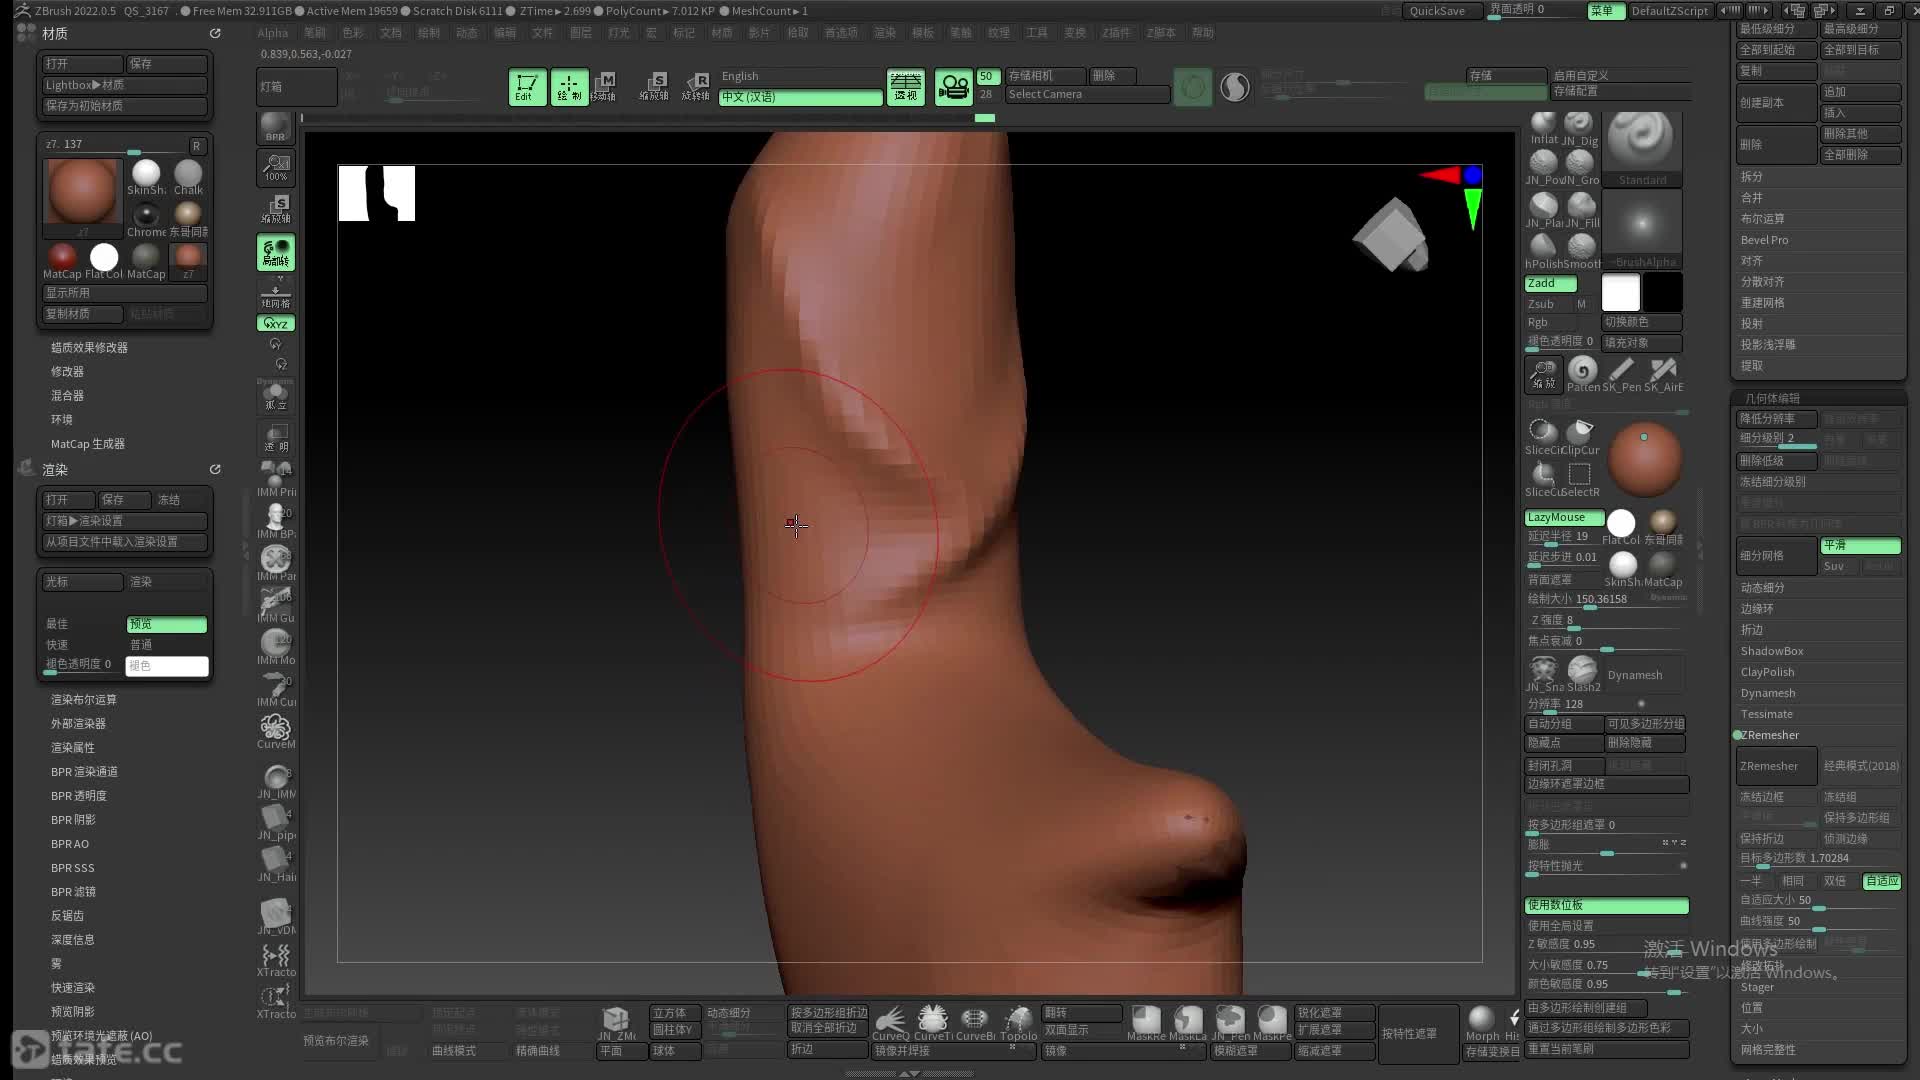
Task: Expand the BPR 阴影 section
Action: pyautogui.click(x=73, y=820)
